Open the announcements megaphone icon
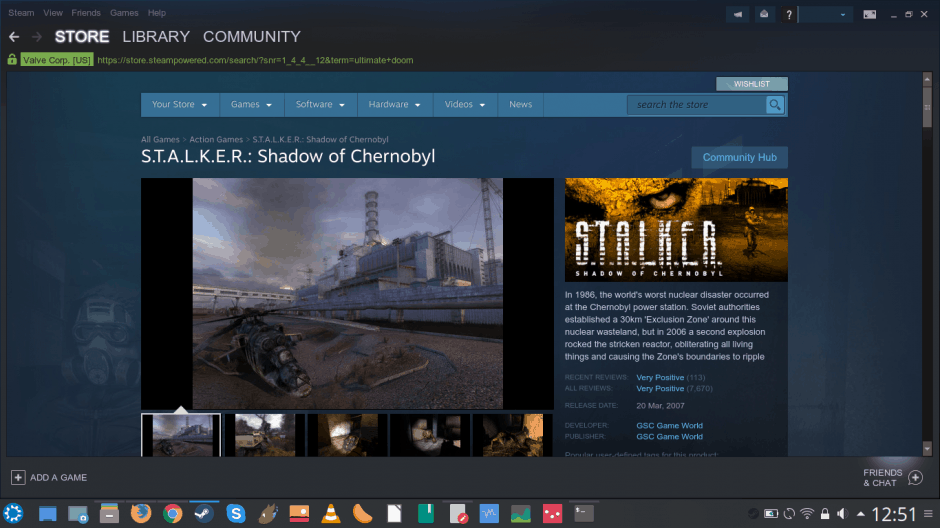Viewport: 940px width, 528px height. coord(738,14)
